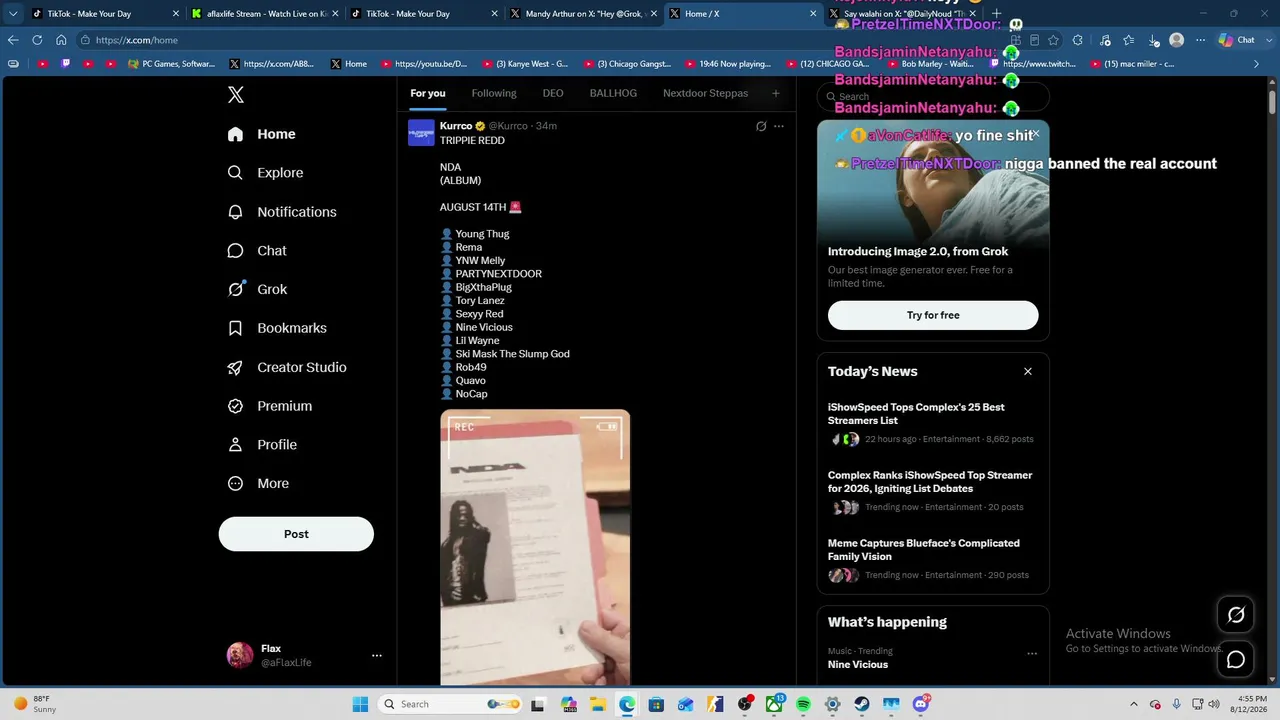Open the 19:46 Now playing bookmark
Viewport: 1280px width, 720px height.
pyautogui.click(x=727, y=64)
